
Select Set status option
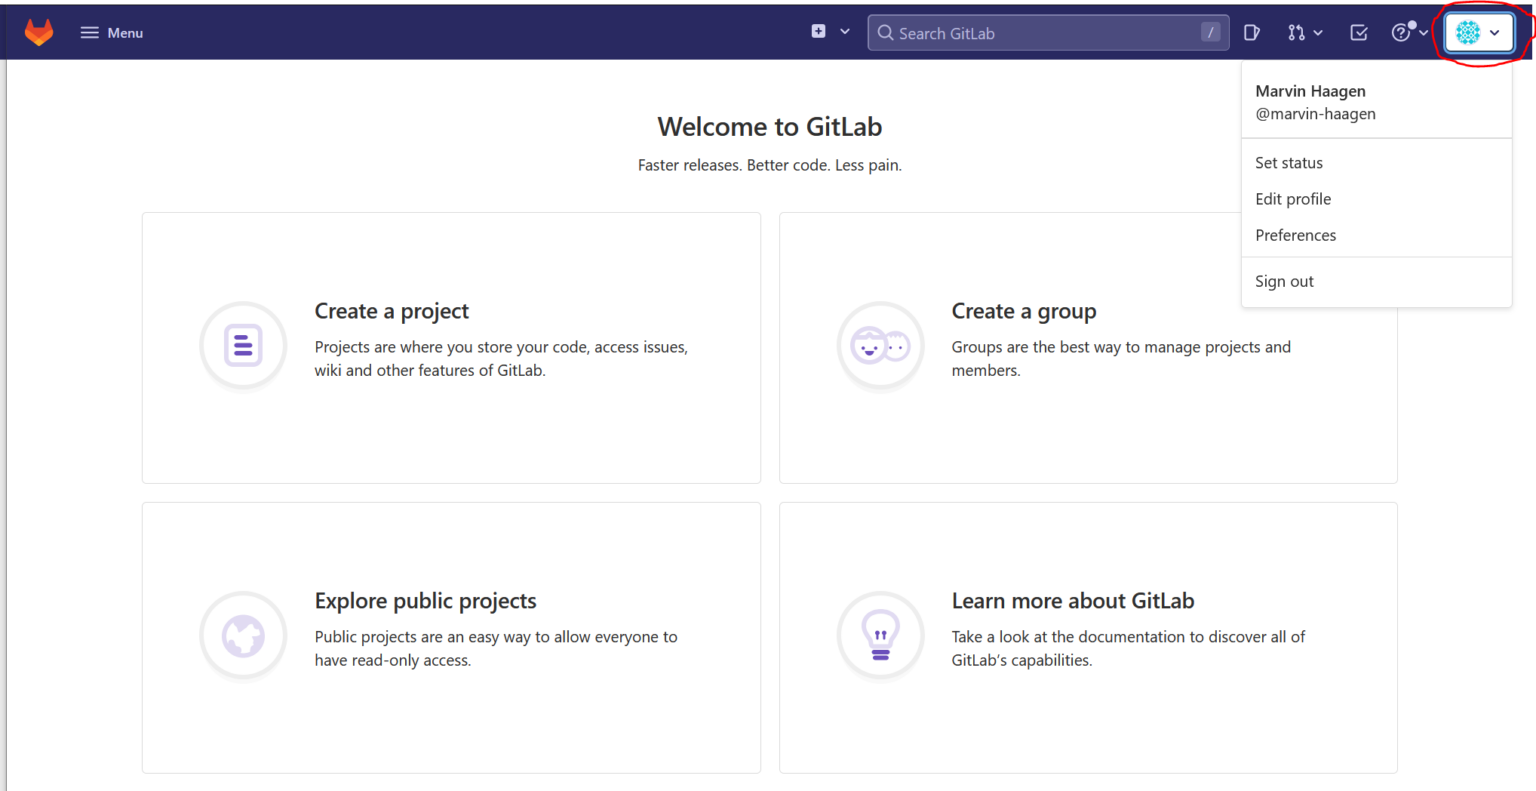coord(1289,162)
